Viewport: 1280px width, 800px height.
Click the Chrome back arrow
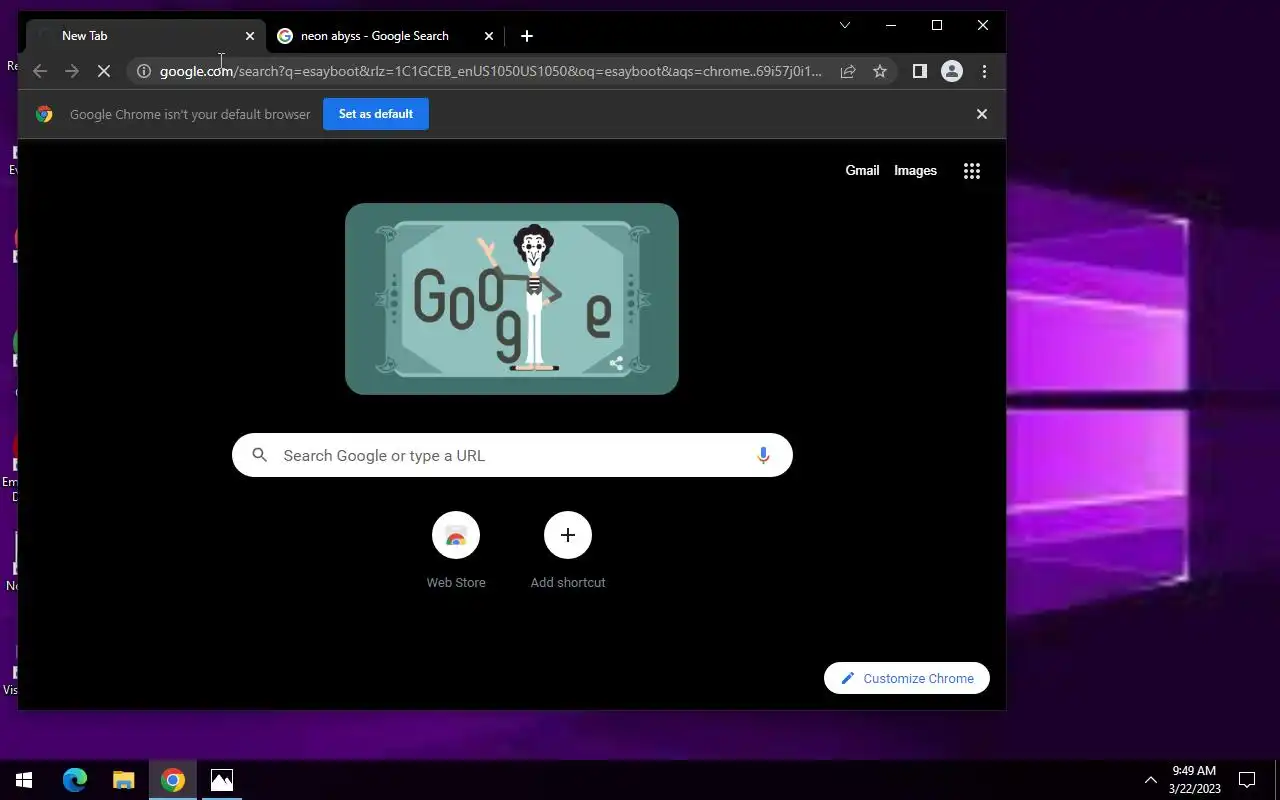coord(40,71)
